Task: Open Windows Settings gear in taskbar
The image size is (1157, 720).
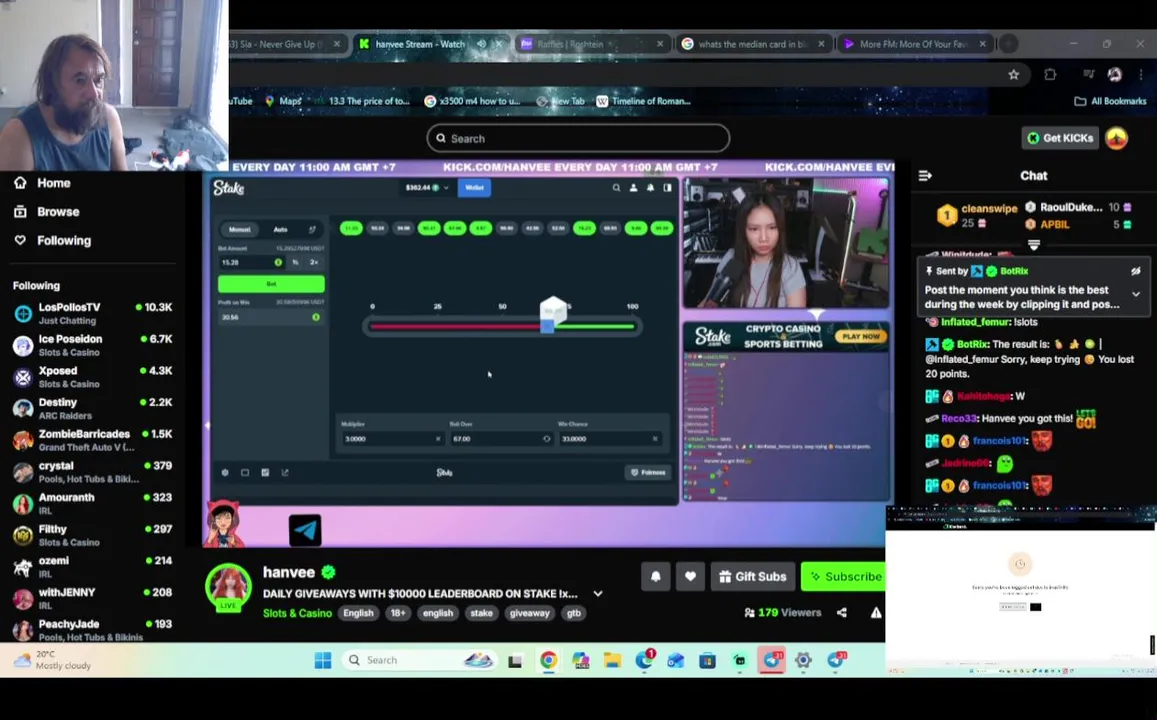Action: pyautogui.click(x=804, y=660)
